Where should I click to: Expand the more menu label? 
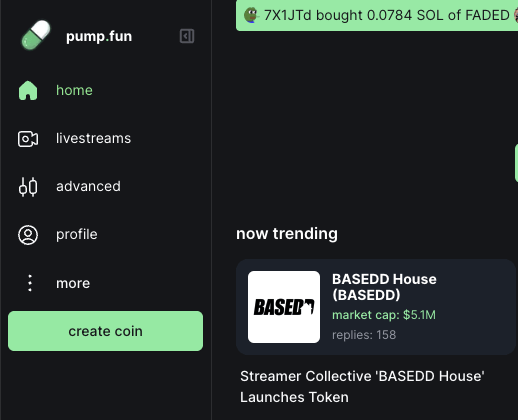coord(73,283)
